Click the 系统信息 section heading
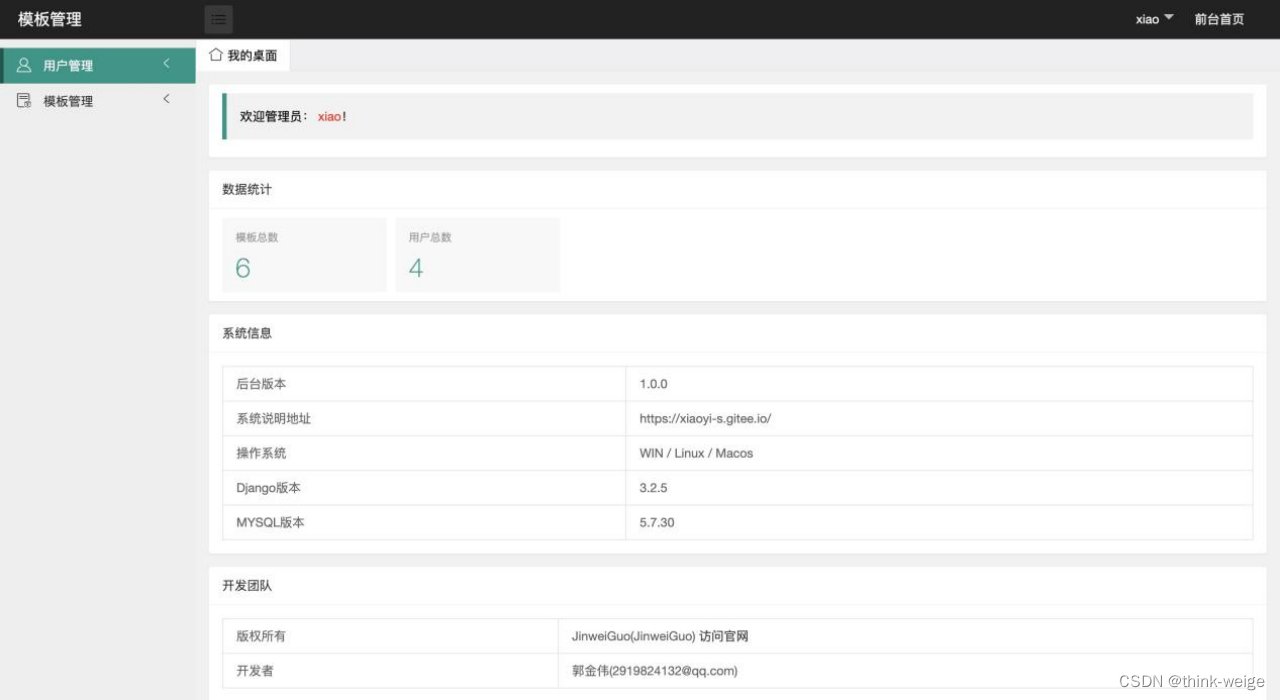 247,333
